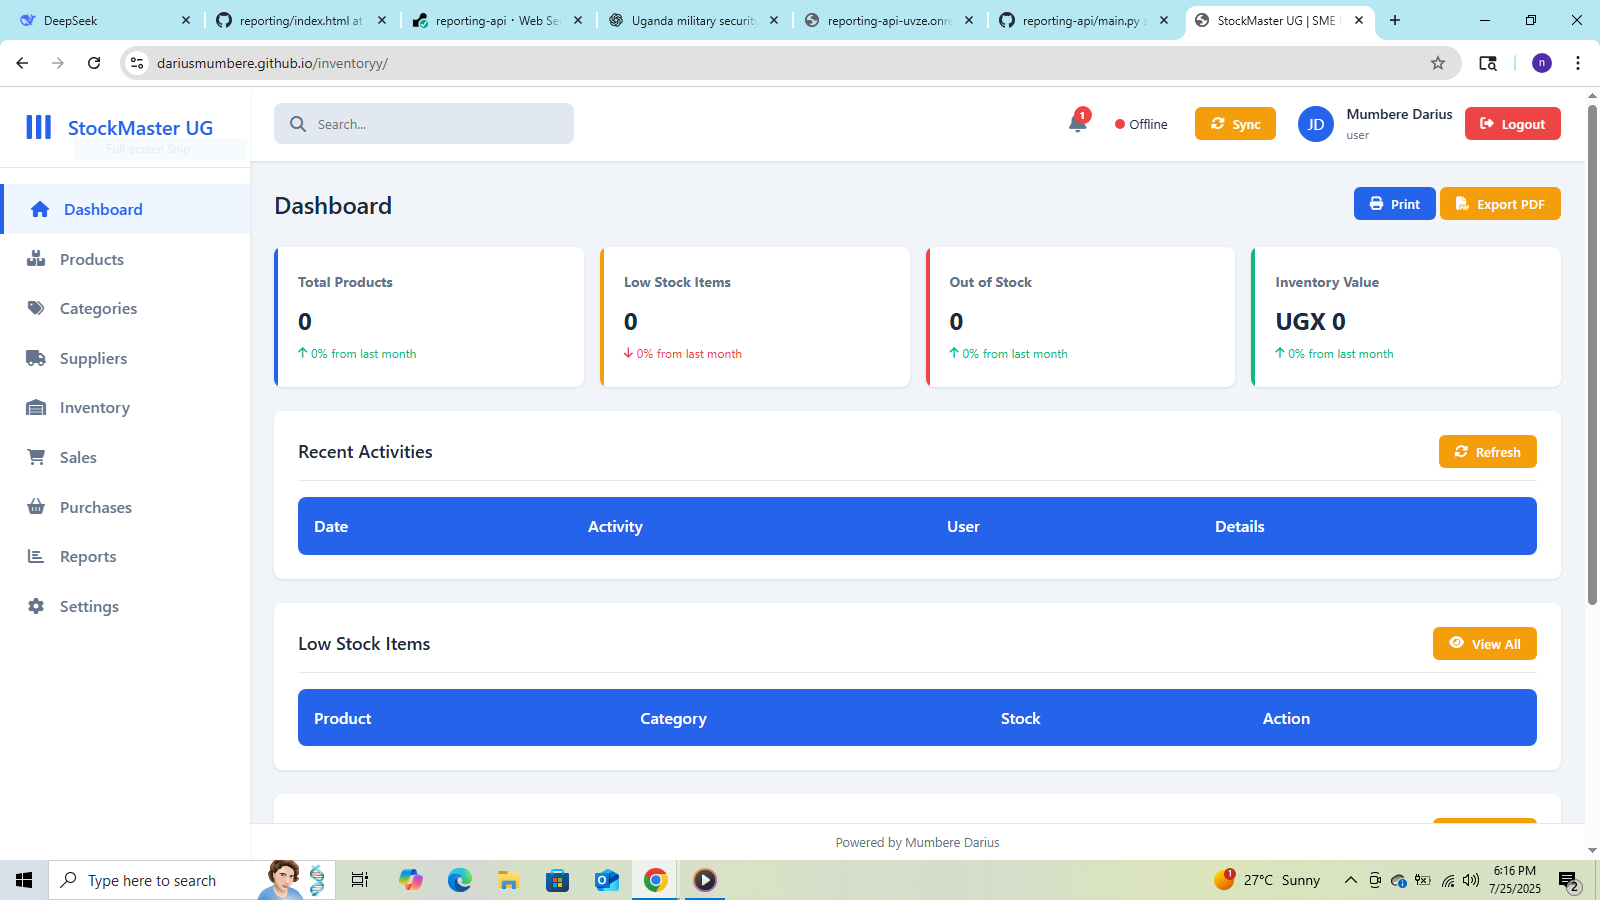Screen dimensions: 1600x900
Task: Click the Search input field
Action: click(x=424, y=124)
